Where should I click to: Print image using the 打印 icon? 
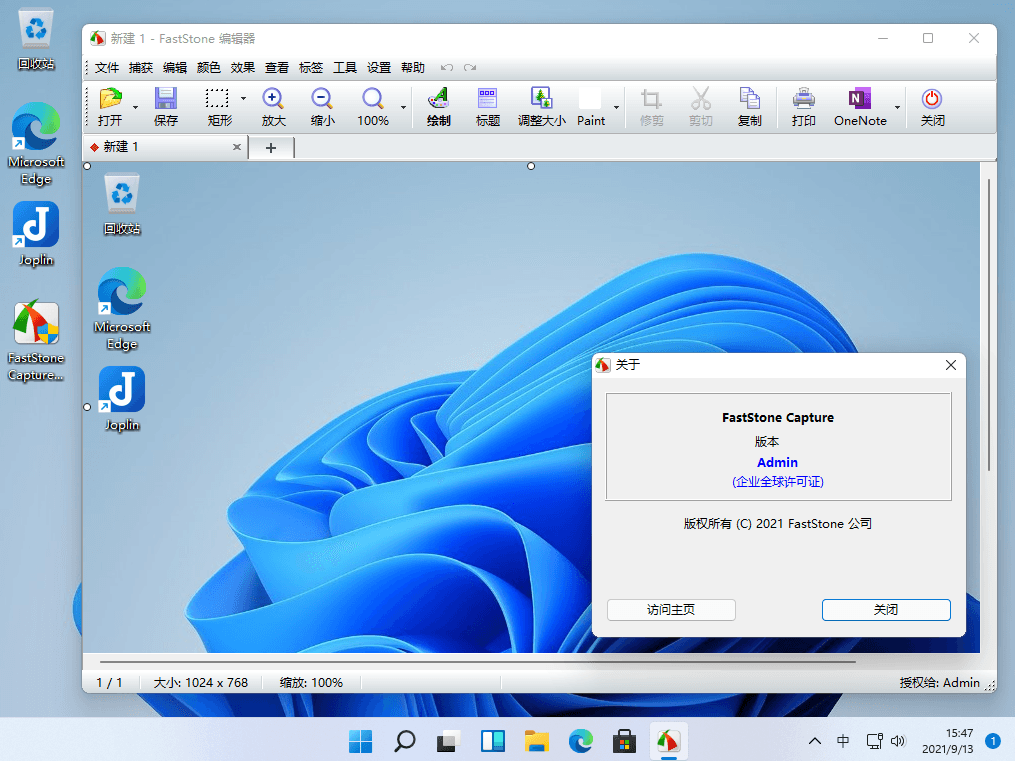tap(803, 107)
